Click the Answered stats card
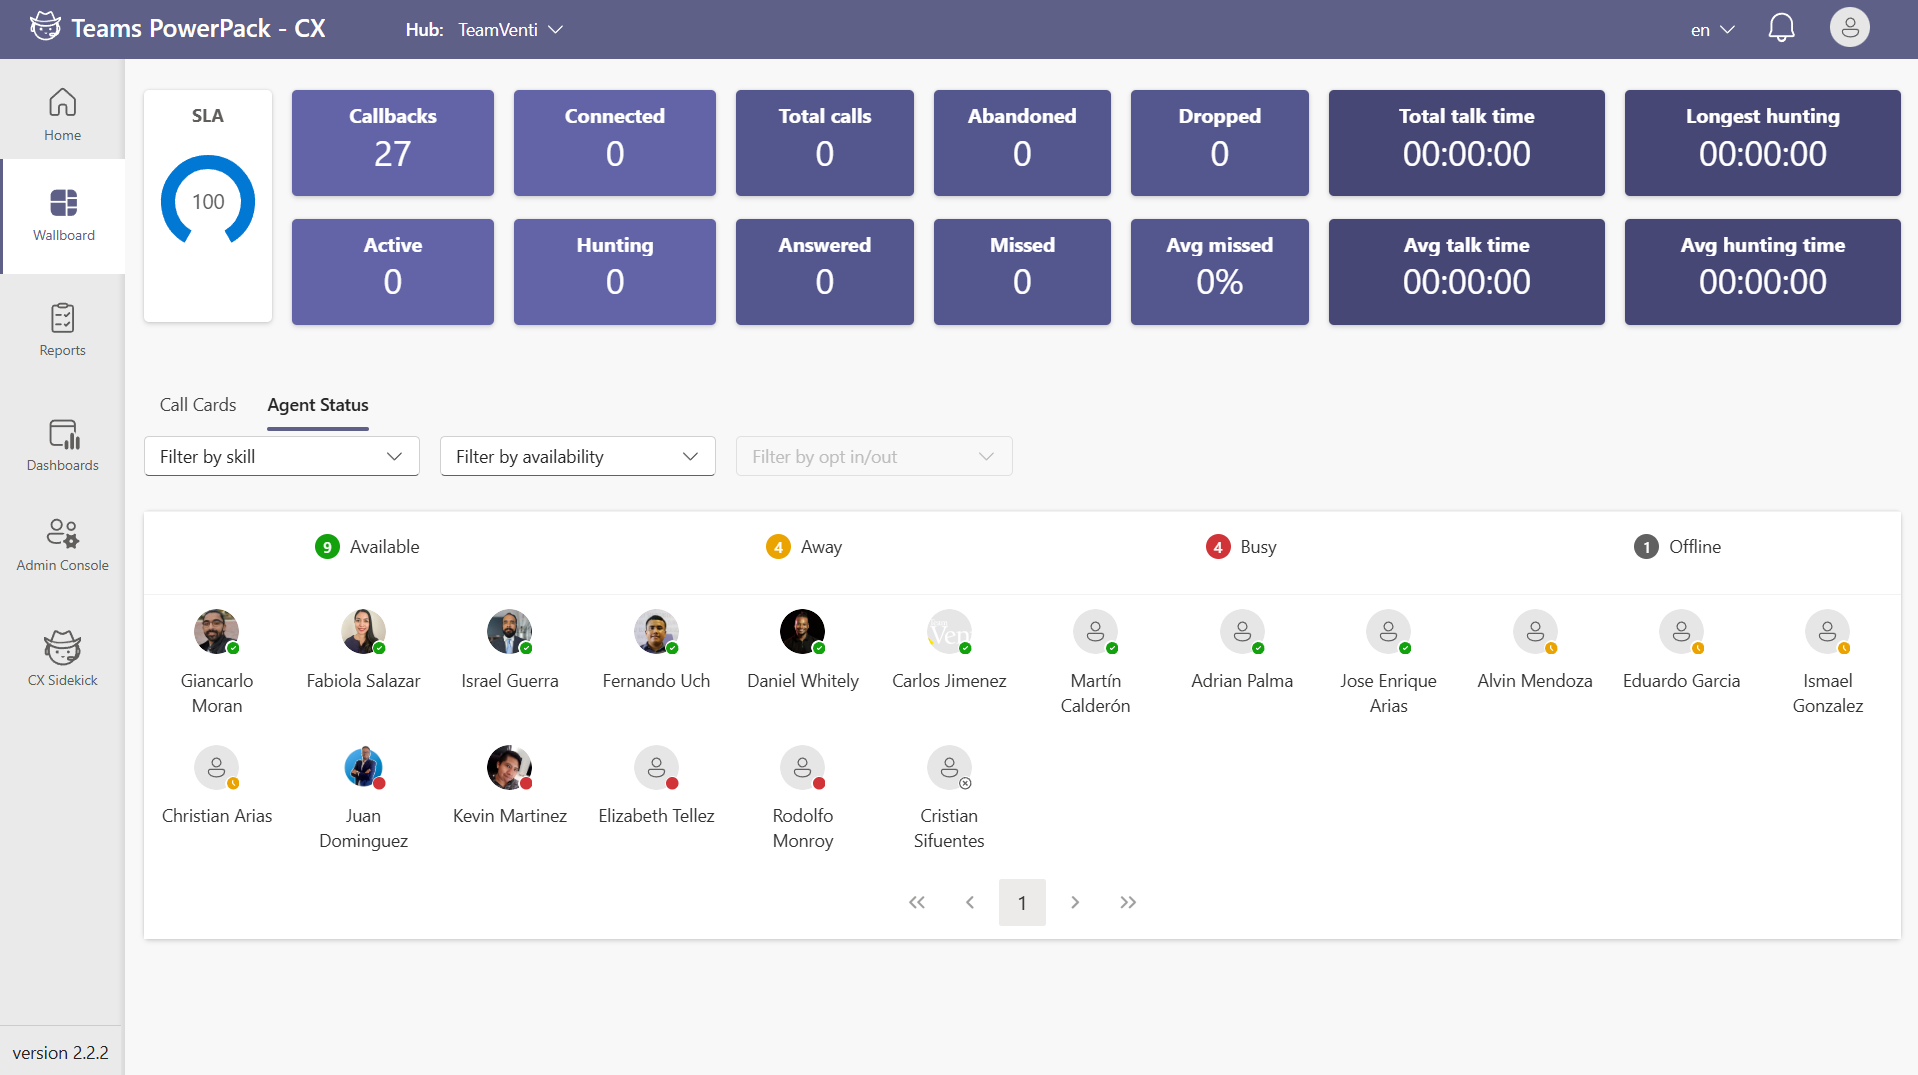 coord(825,272)
